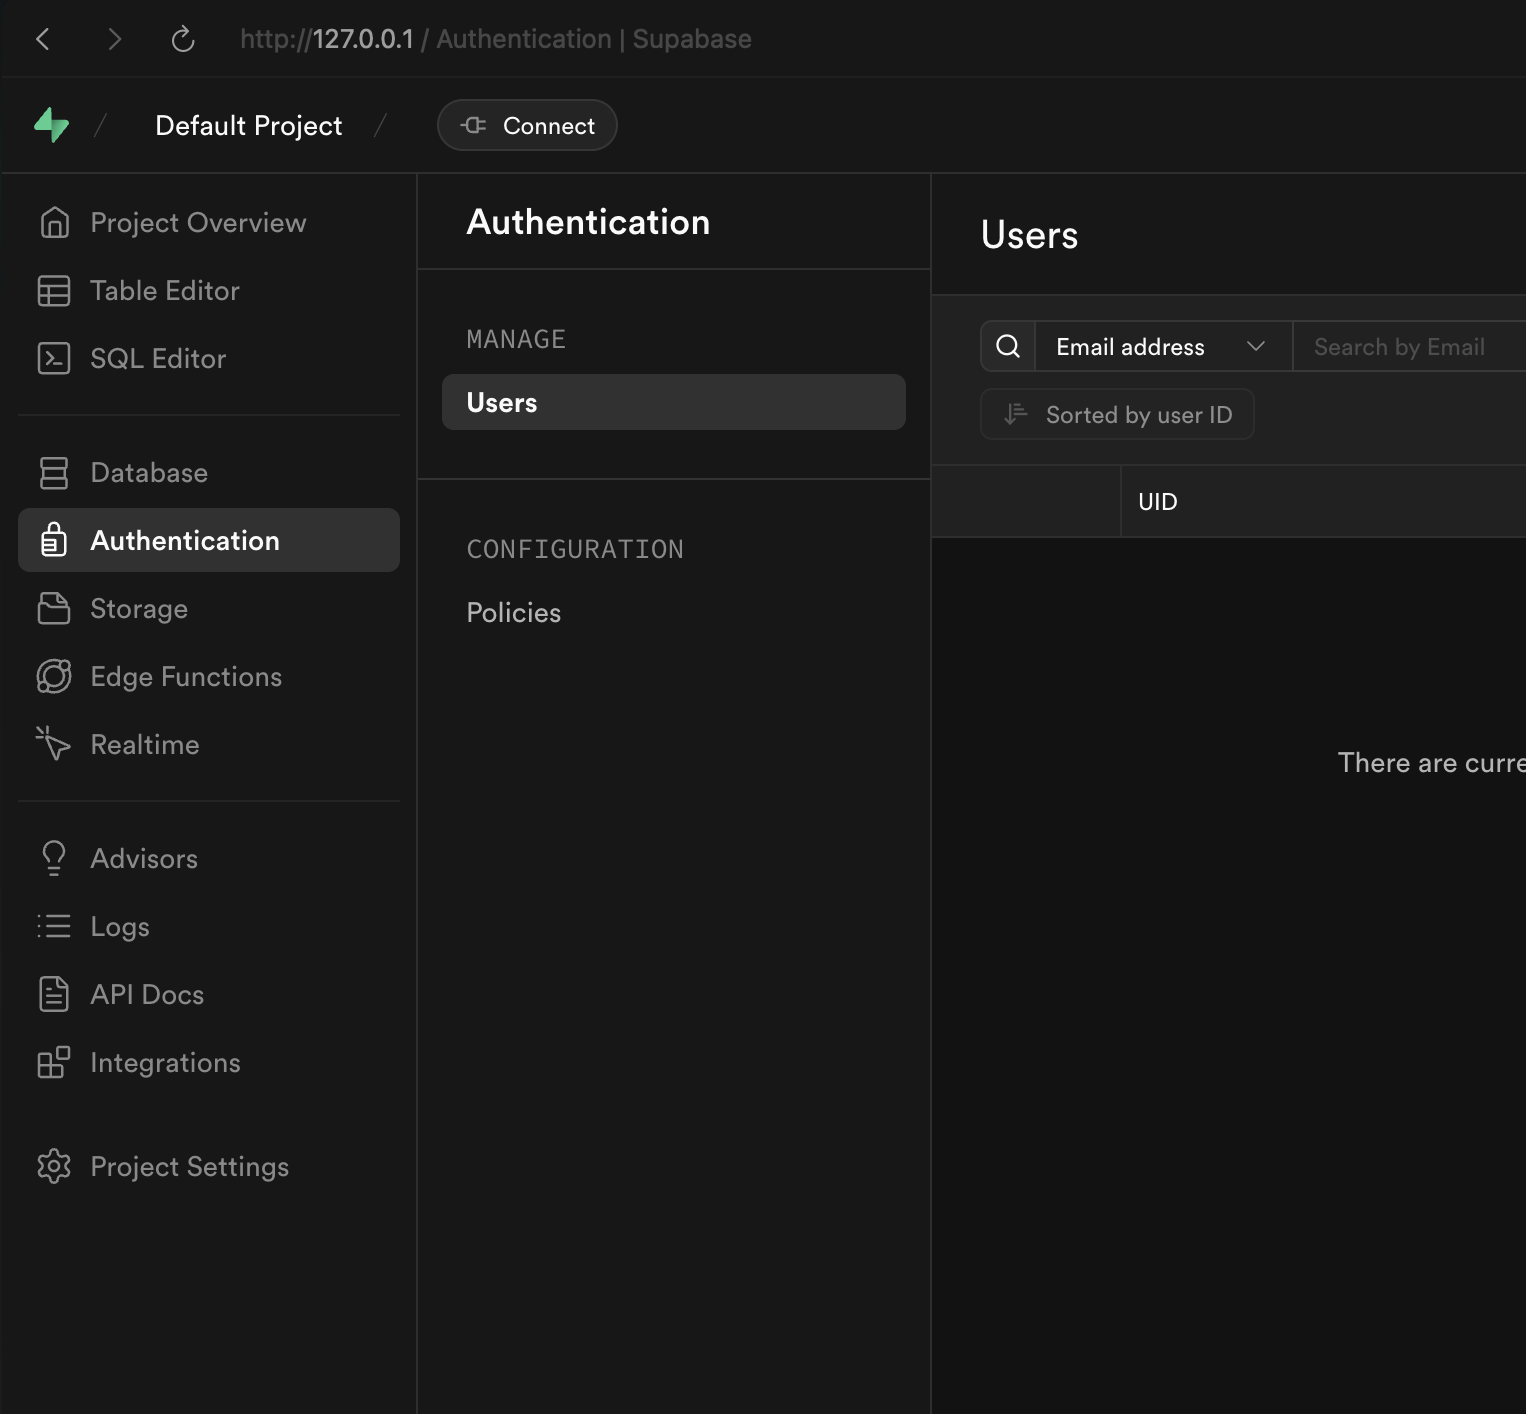Select Users under Manage
1526x1414 pixels.
pyautogui.click(x=673, y=403)
